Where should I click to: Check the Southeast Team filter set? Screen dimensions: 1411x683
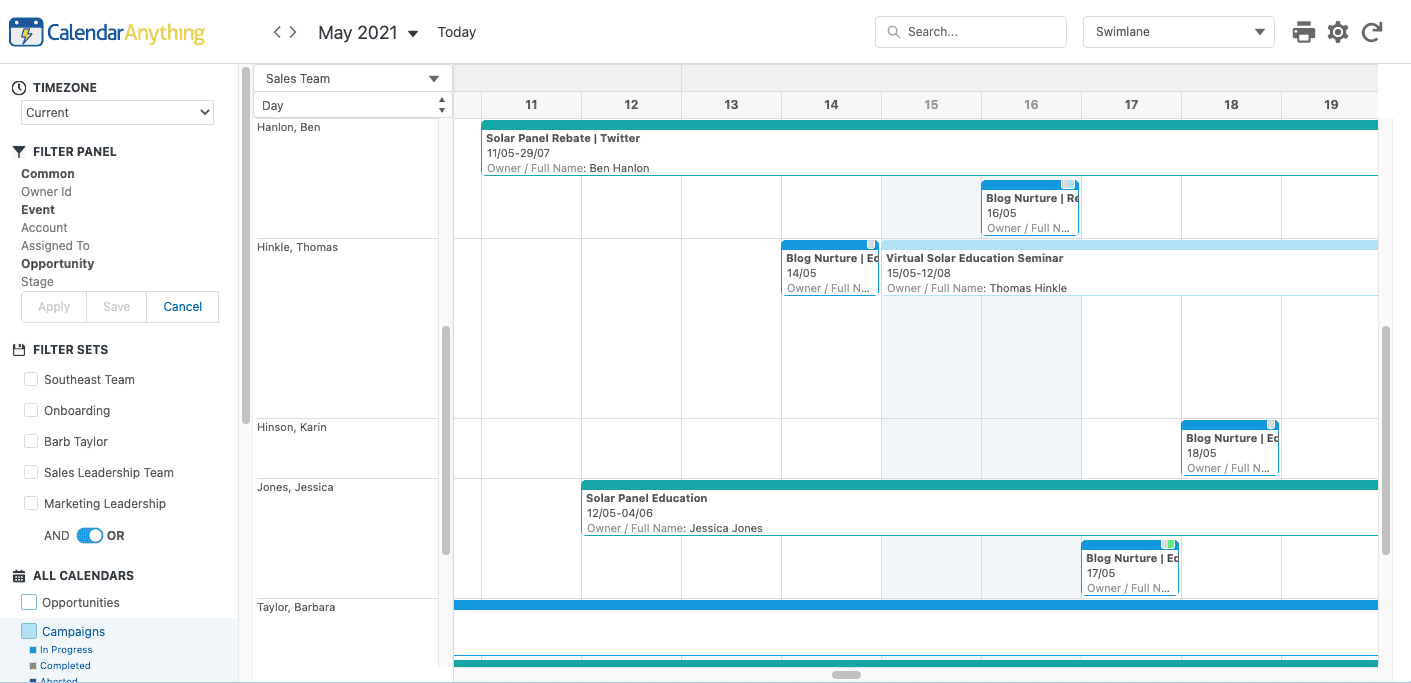coord(31,380)
